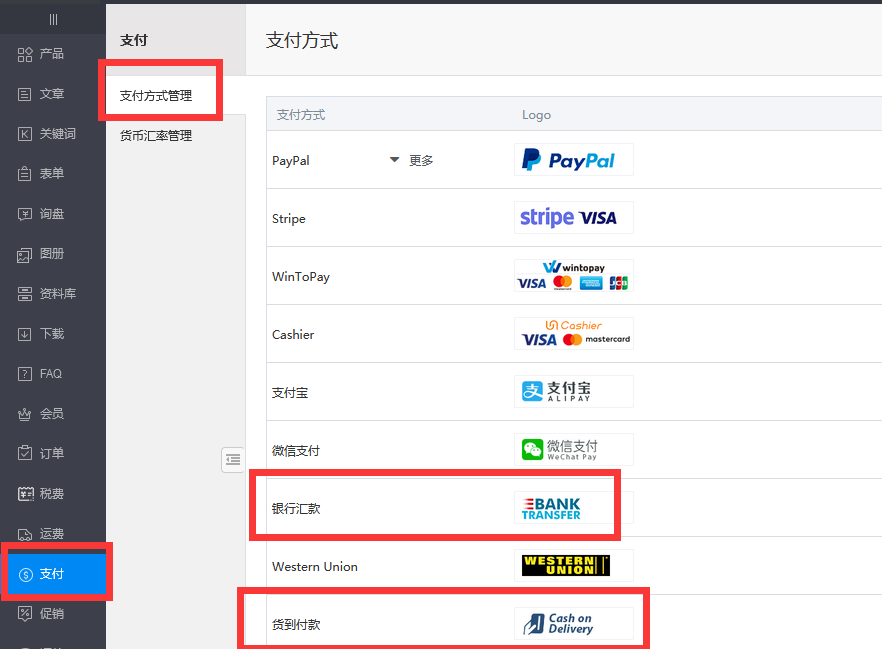The image size is (882, 649).
Task: Click the 支付 payment sidebar menu item
Action: pyautogui.click(x=52, y=574)
